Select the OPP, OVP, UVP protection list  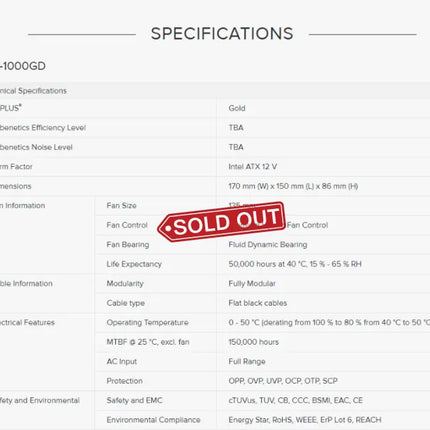click(283, 381)
